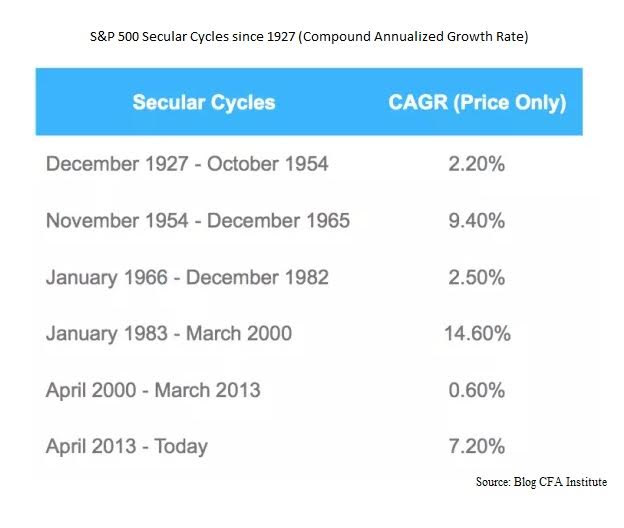Image resolution: width=624 pixels, height=528 pixels.
Task: Click the word 'Today' in the last cycle
Action: (x=180, y=446)
